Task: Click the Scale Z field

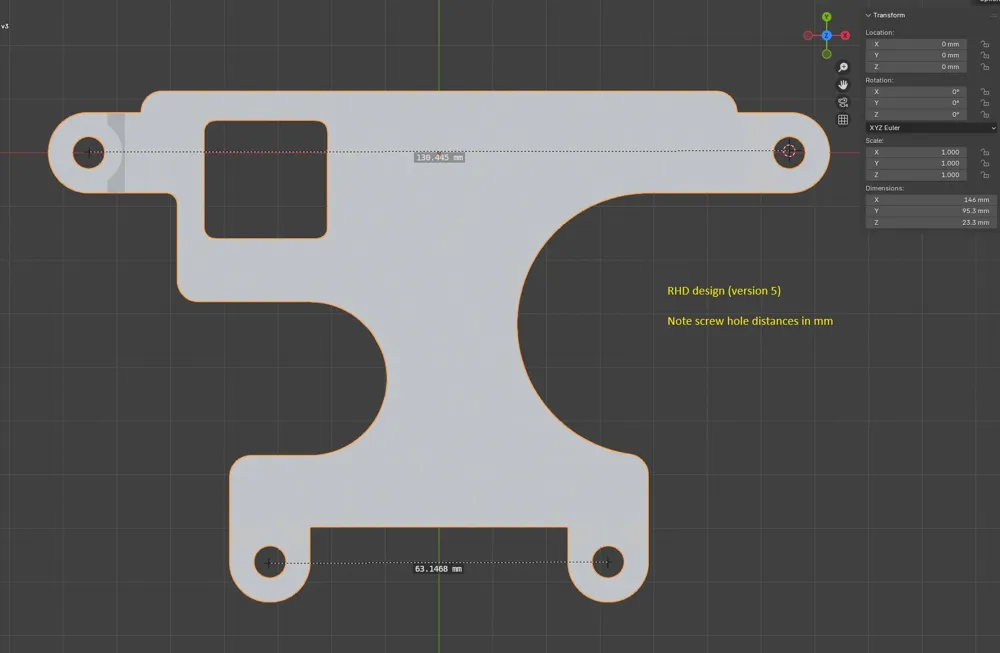Action: [x=916, y=175]
